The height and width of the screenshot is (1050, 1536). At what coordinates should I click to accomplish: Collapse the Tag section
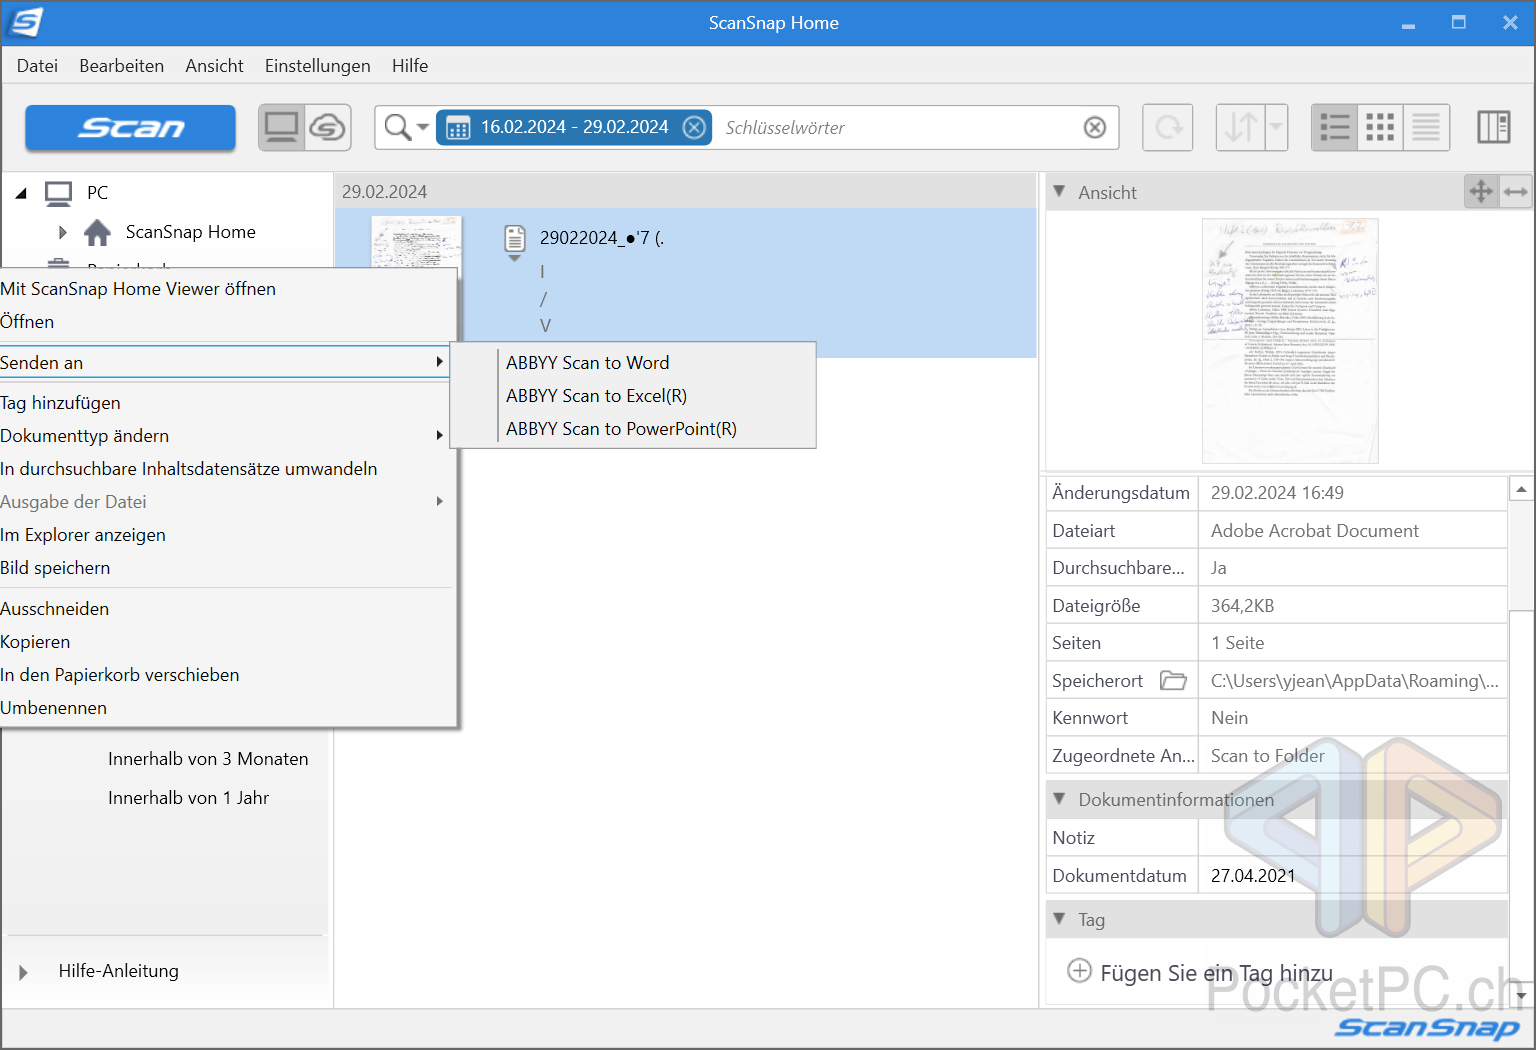[x=1059, y=919]
